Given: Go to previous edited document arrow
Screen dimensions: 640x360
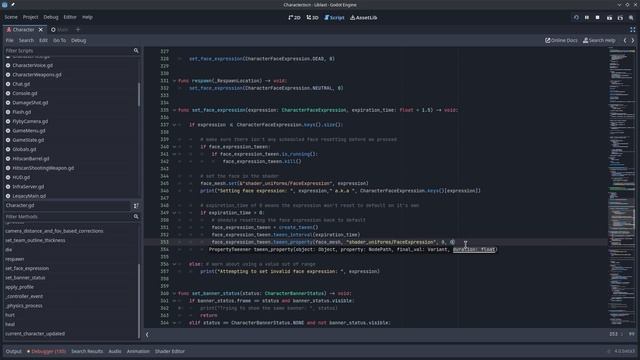Looking at the screenshot, I should [x=625, y=40].
